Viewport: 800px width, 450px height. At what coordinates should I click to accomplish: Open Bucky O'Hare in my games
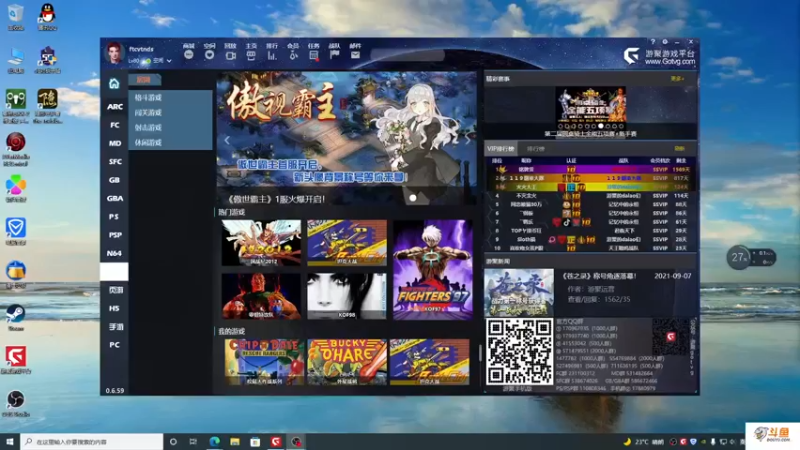pos(347,362)
